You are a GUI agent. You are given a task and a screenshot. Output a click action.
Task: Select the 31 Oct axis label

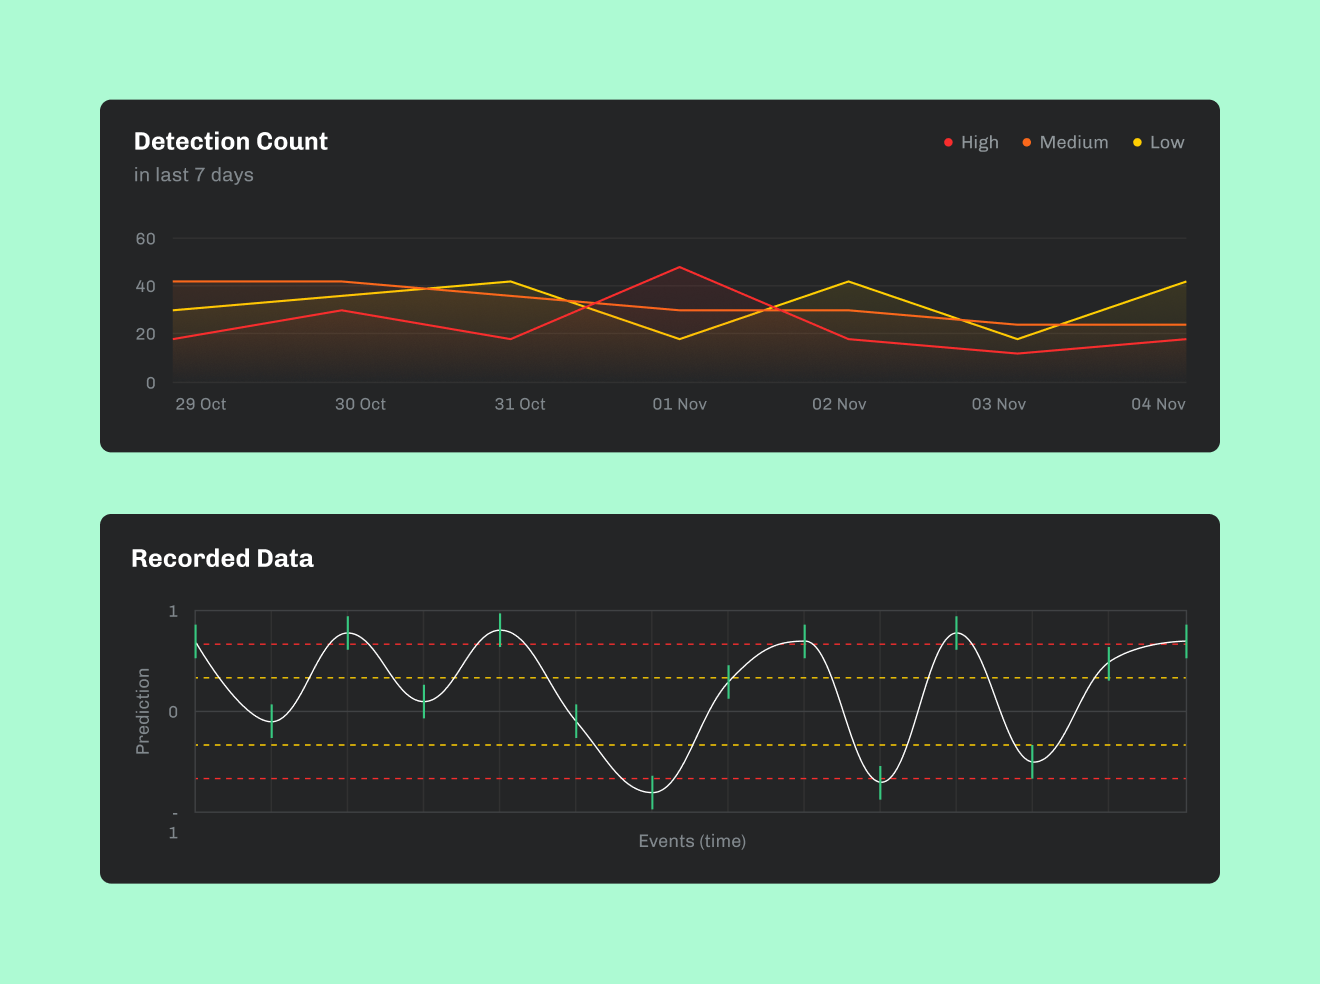pyautogui.click(x=520, y=404)
